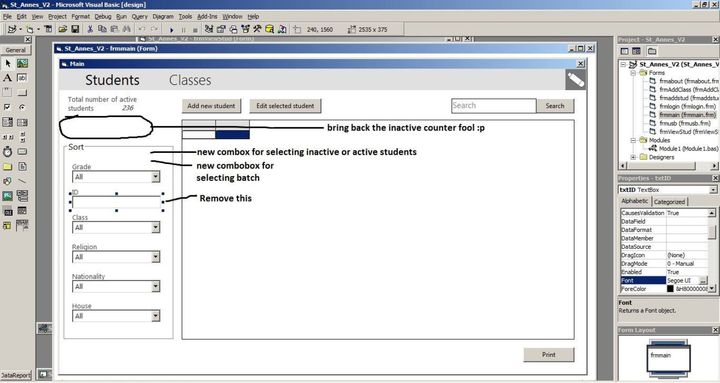
Task: Select the Frame control in the toolbox
Action: click(x=7, y=93)
